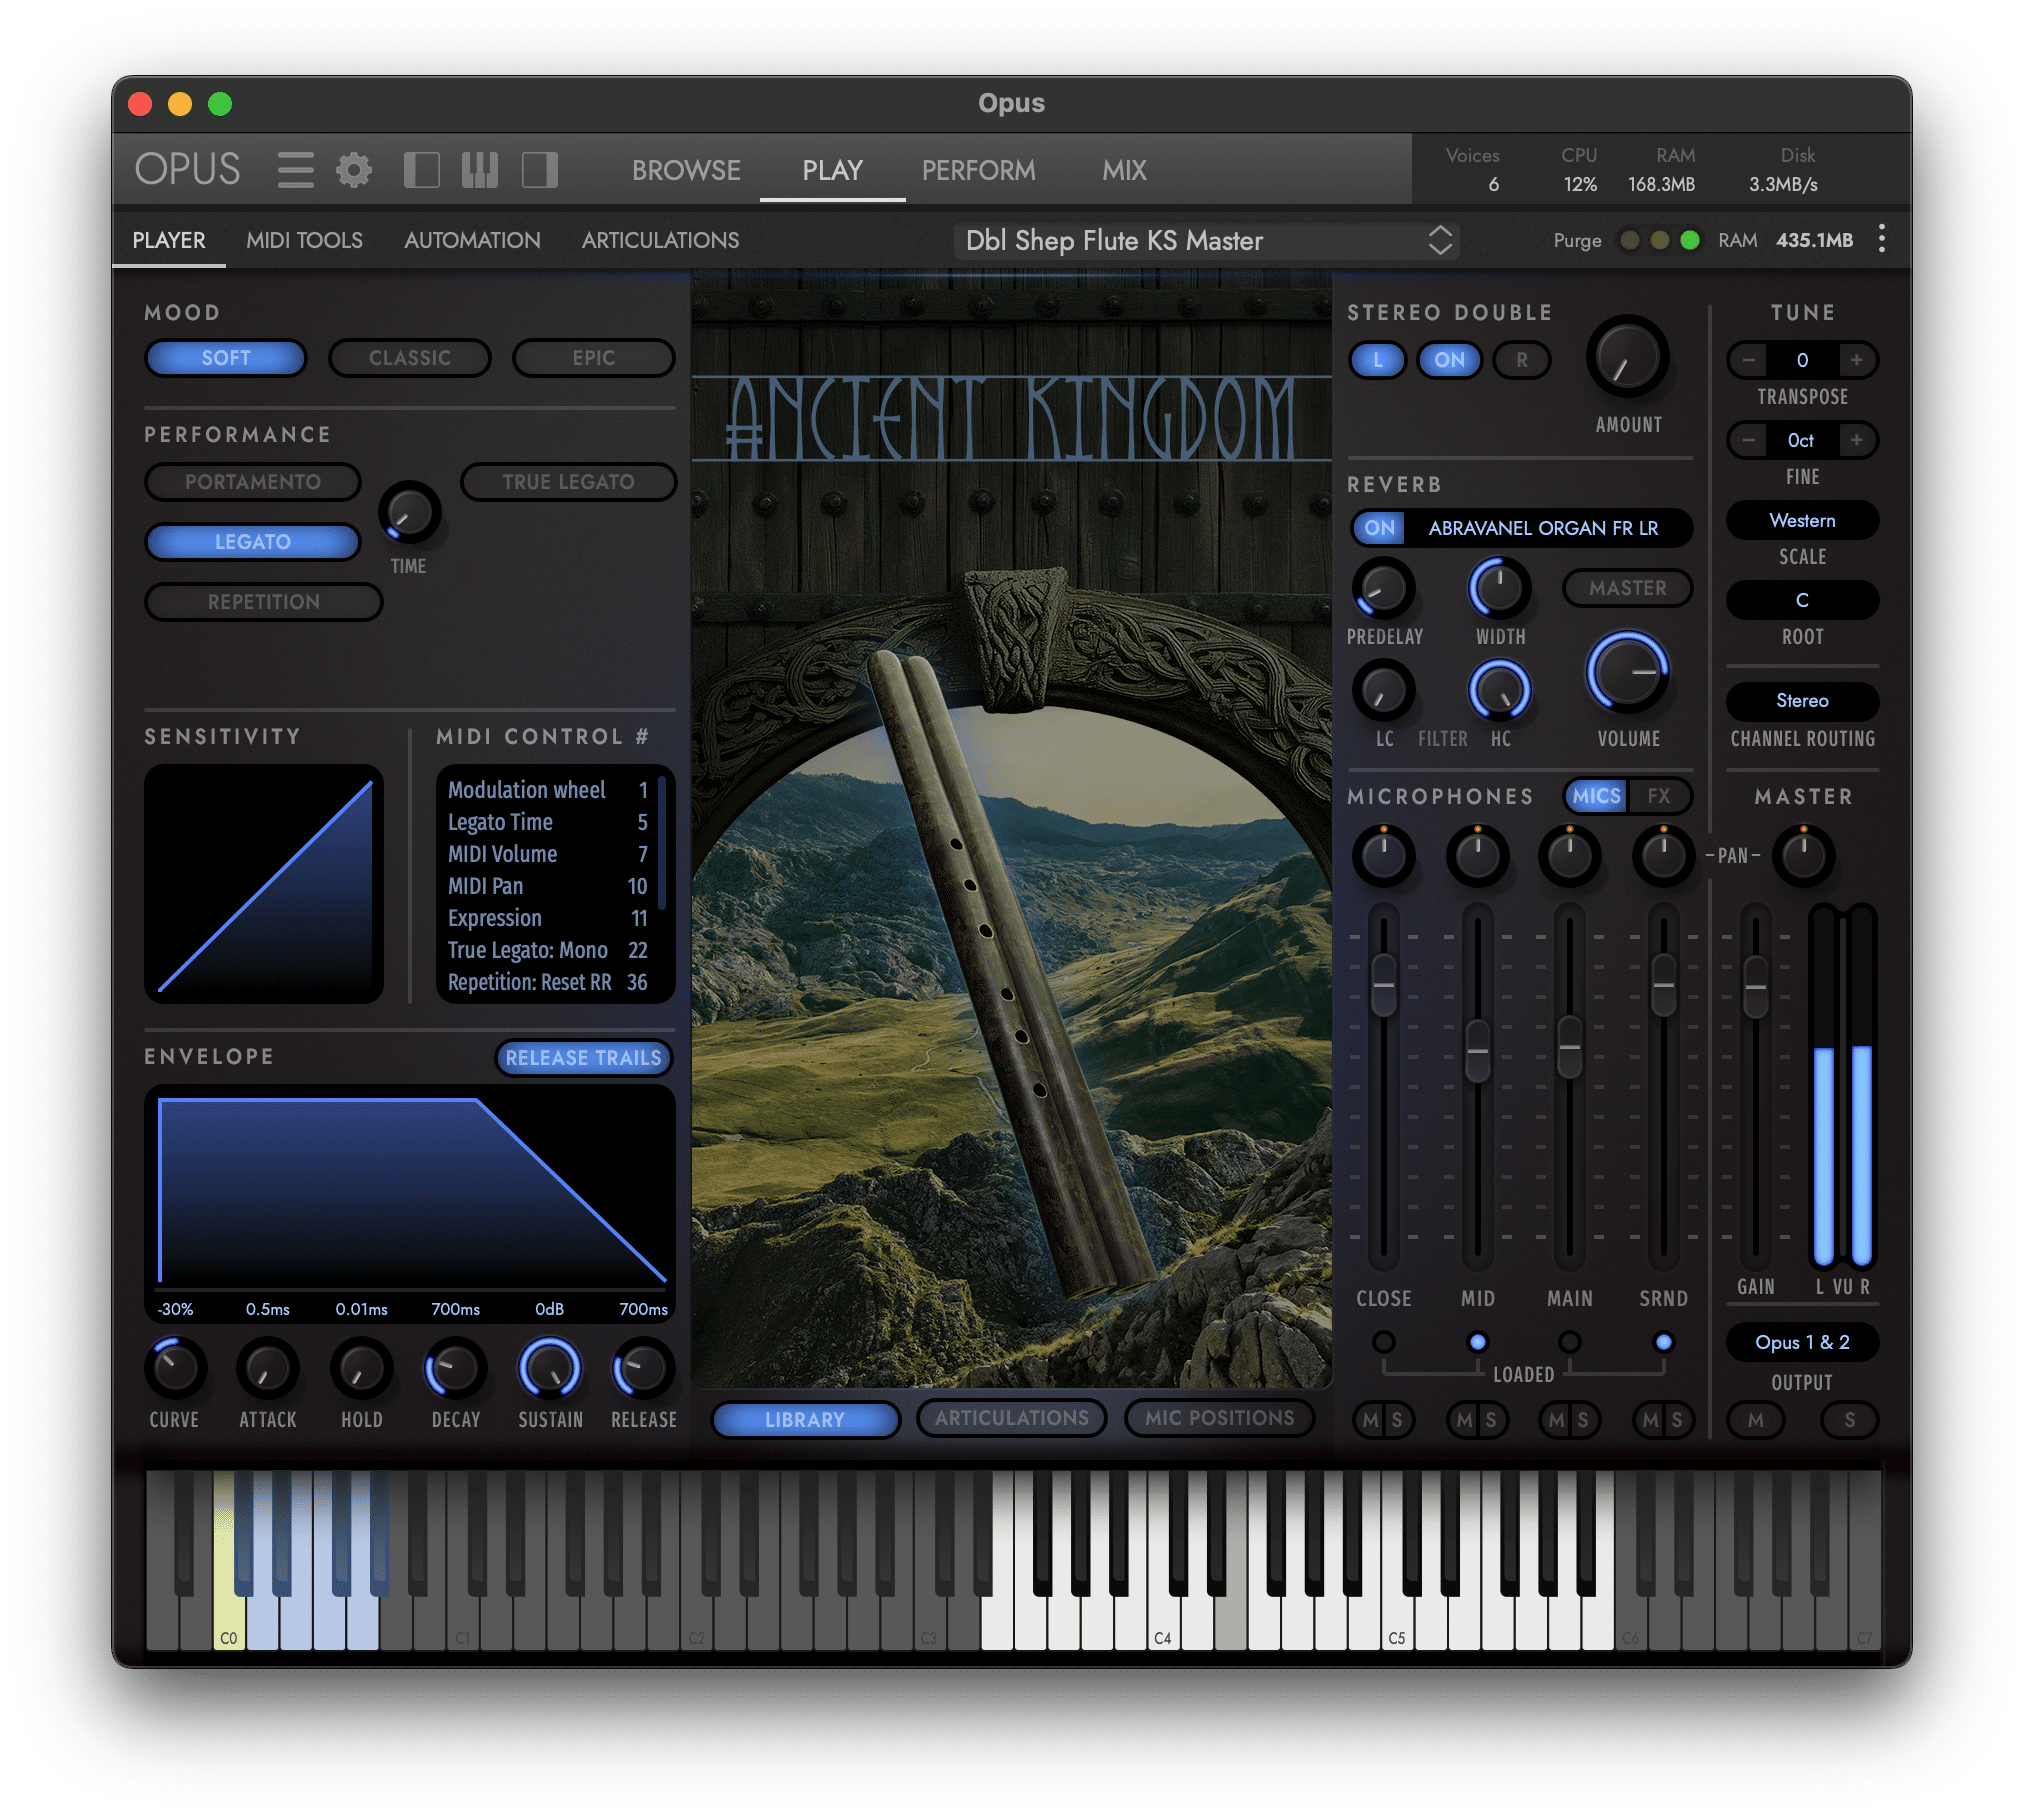Switch to the Mix tab
The height and width of the screenshot is (1816, 2024).
click(1124, 170)
